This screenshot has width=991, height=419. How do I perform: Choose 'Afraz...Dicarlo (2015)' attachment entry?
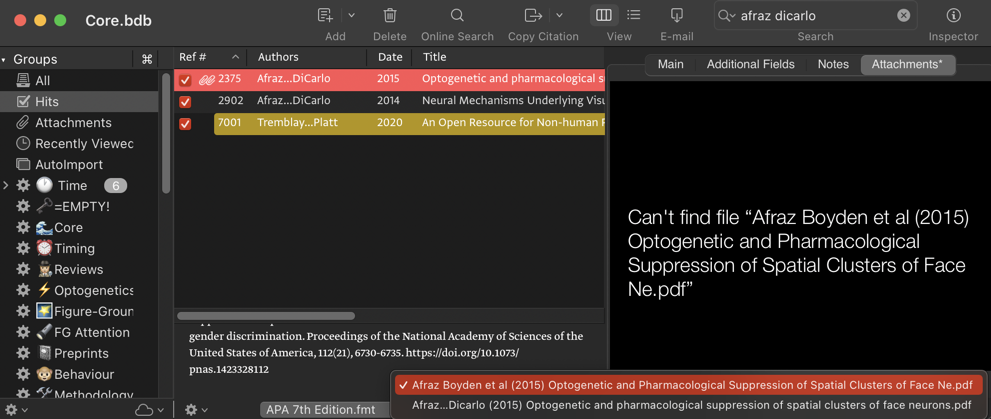pos(689,405)
